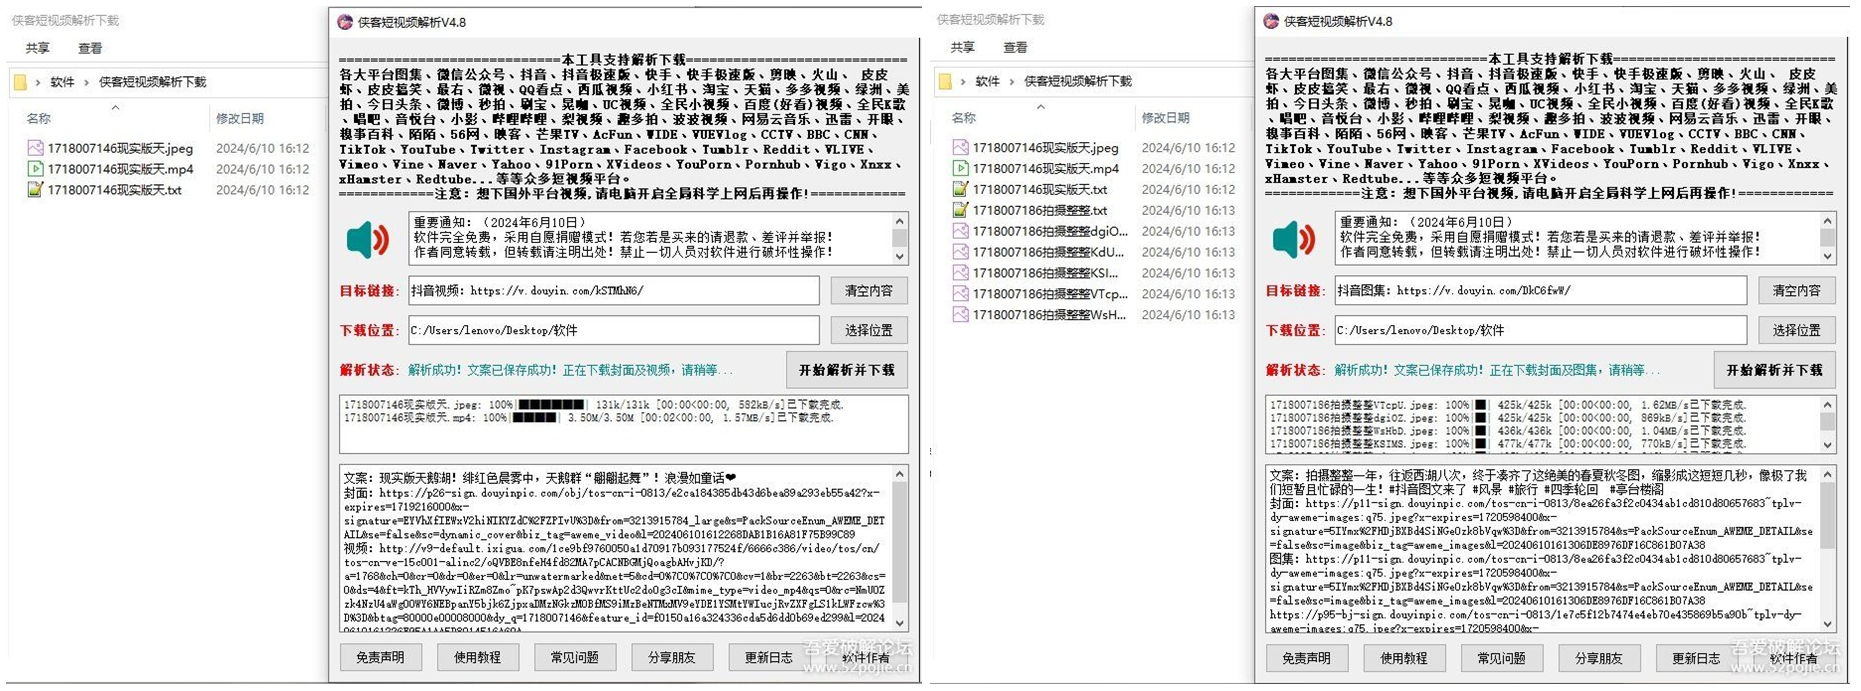This screenshot has width=1861, height=691.
Task: Click the 文案 text area scrollbar in 抖音视频 window
Action: 900,548
